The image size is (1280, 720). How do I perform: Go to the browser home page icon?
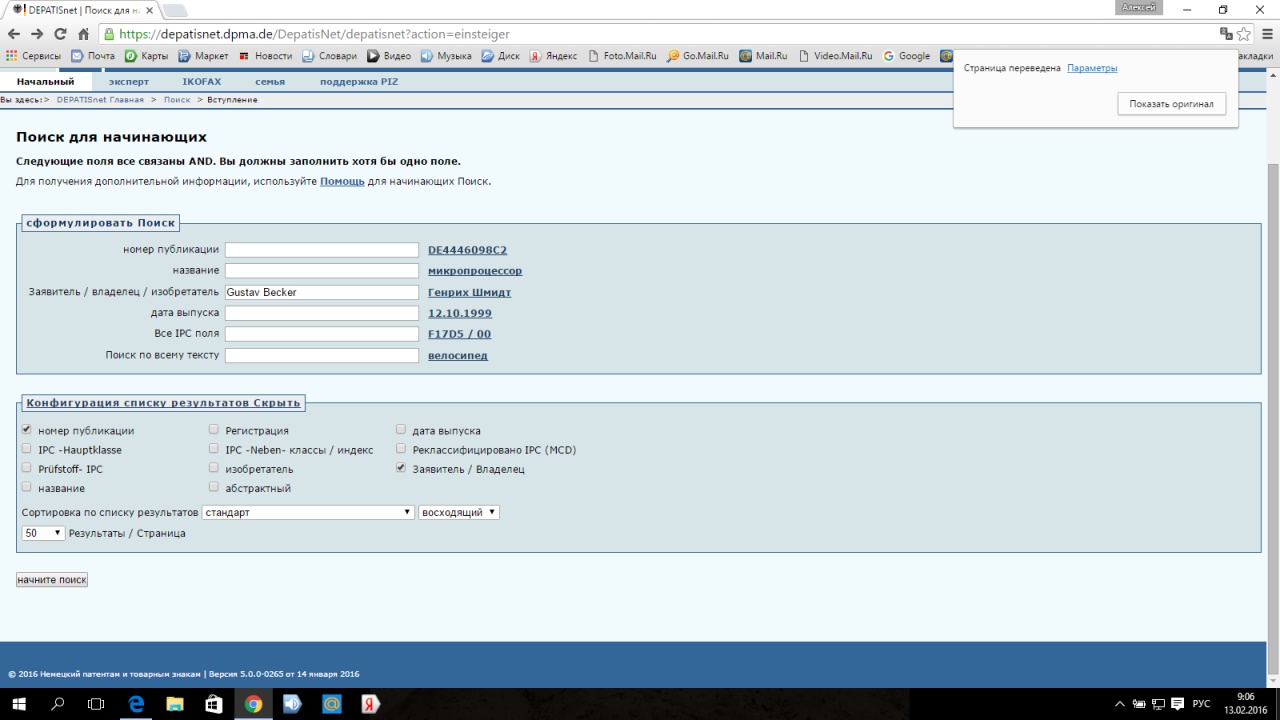84,33
